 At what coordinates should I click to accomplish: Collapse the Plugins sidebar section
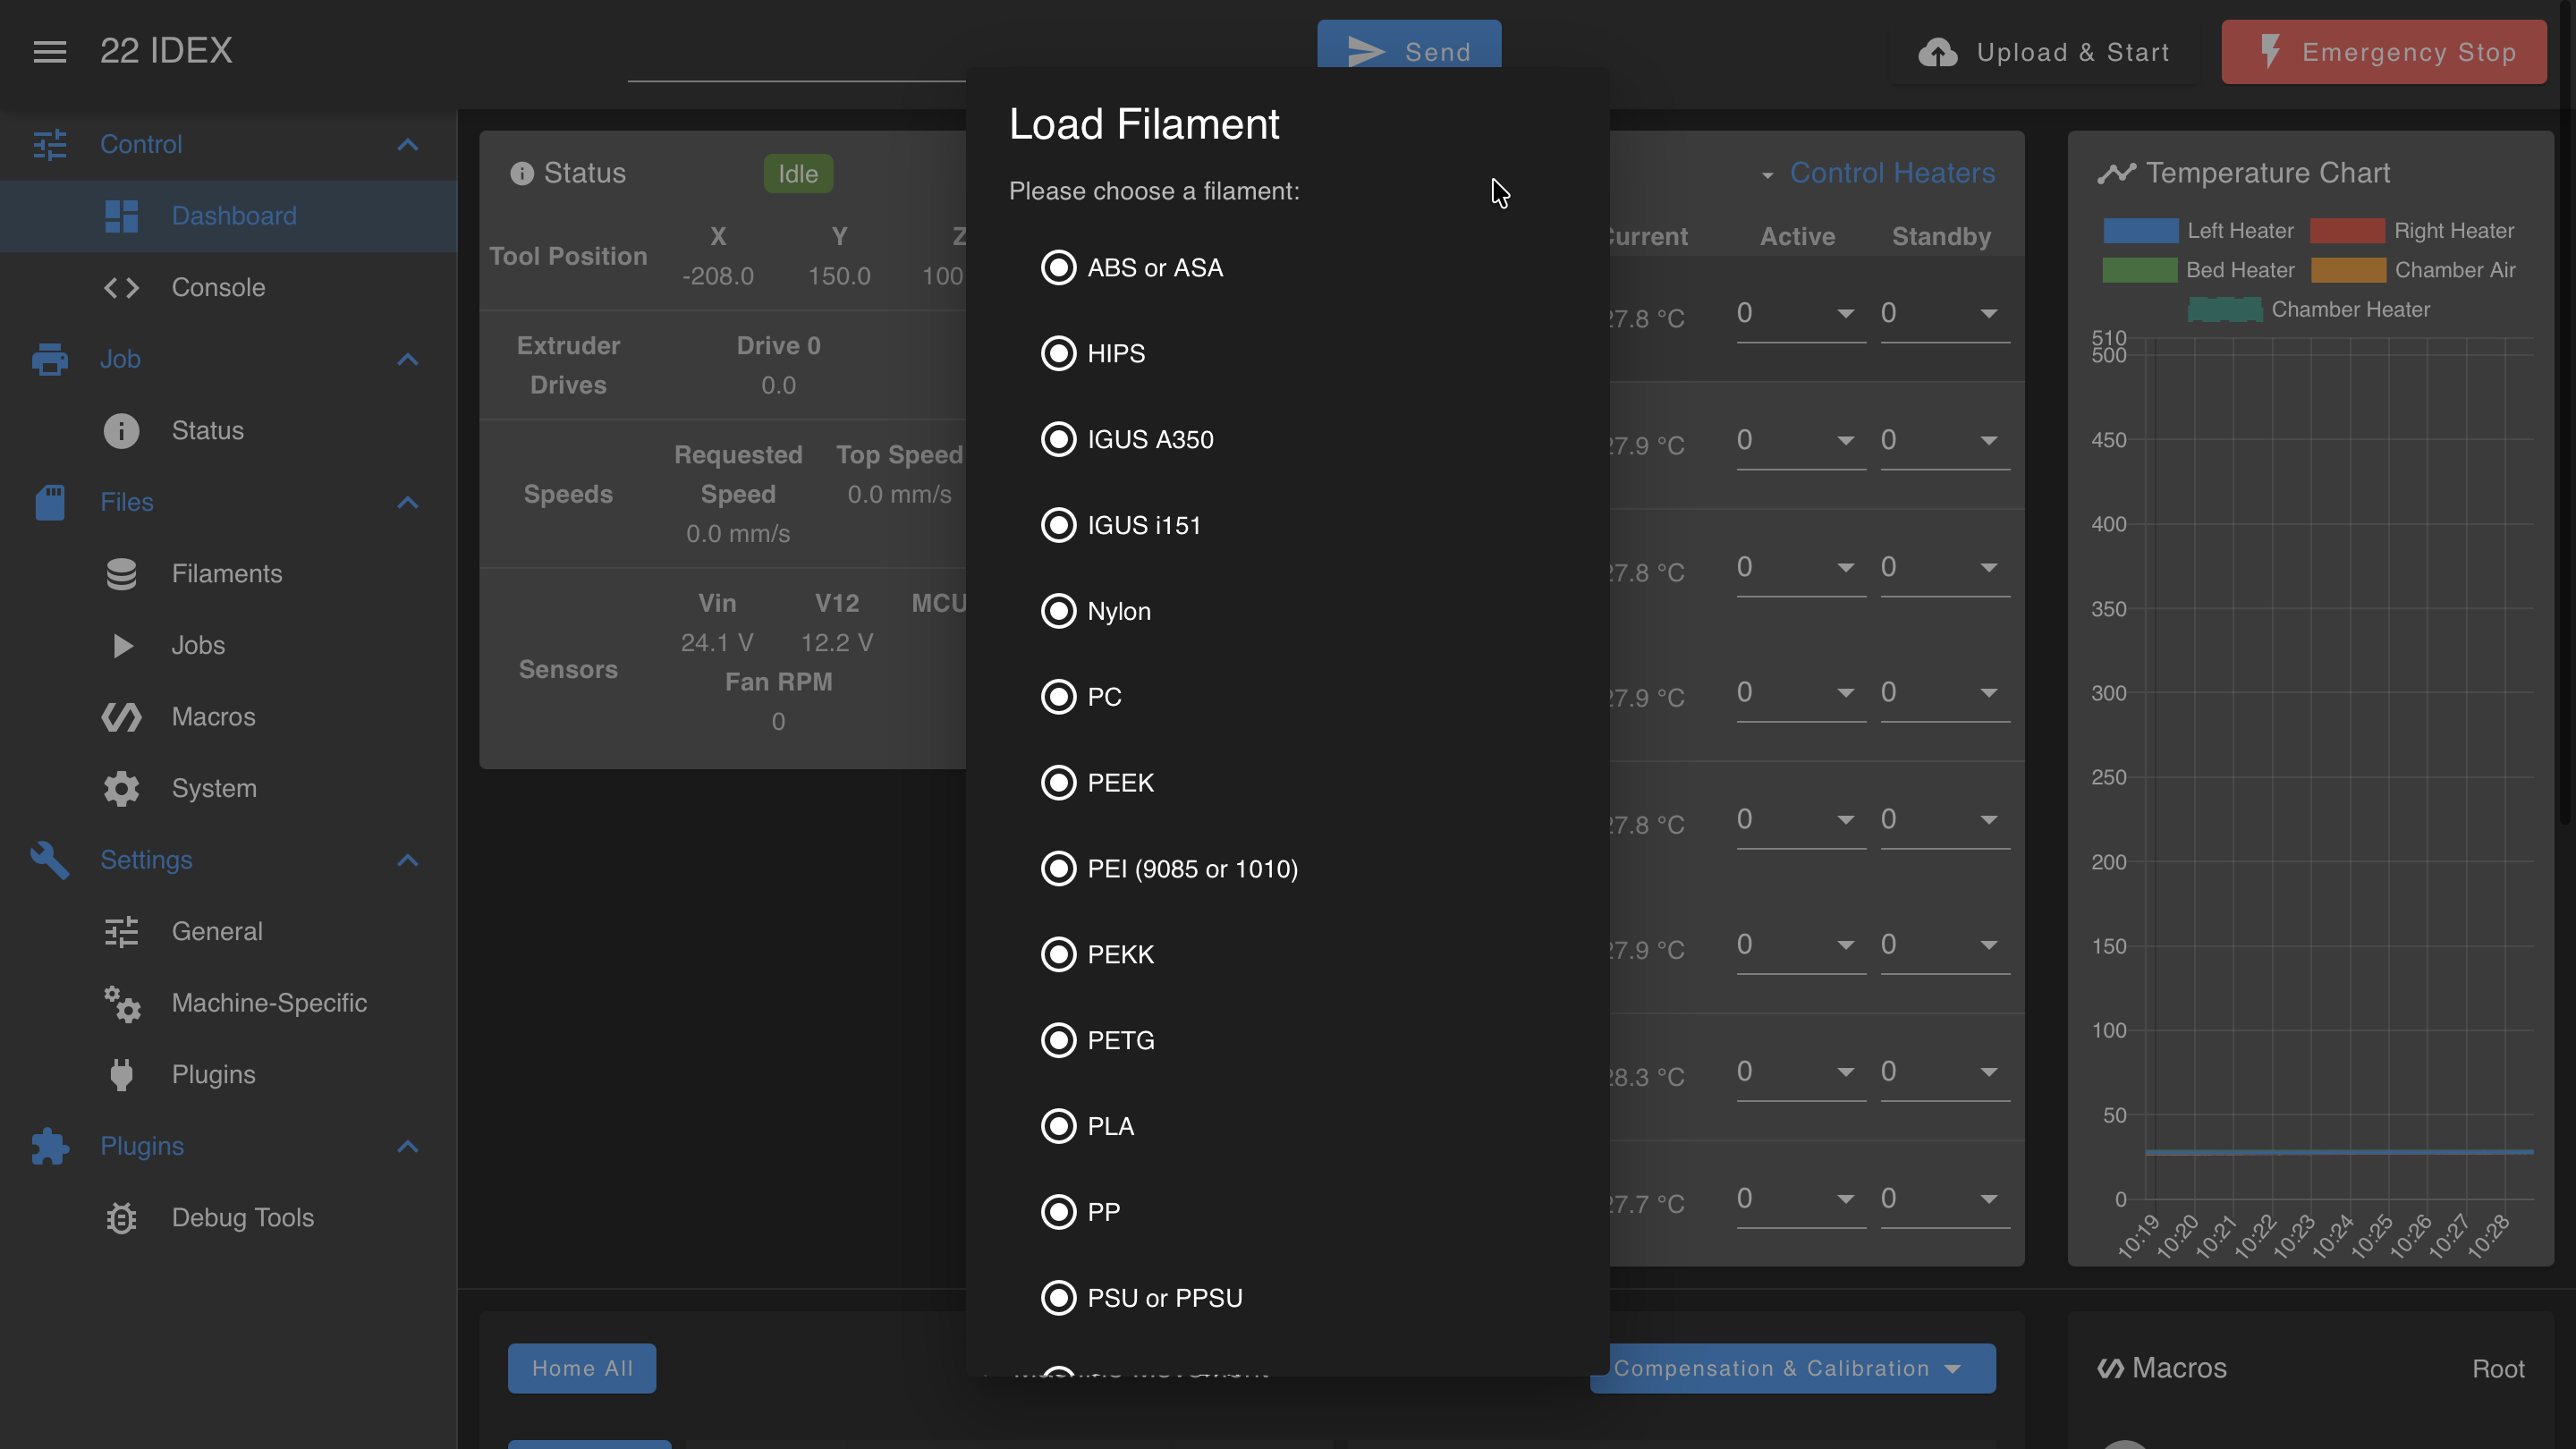(x=407, y=1146)
